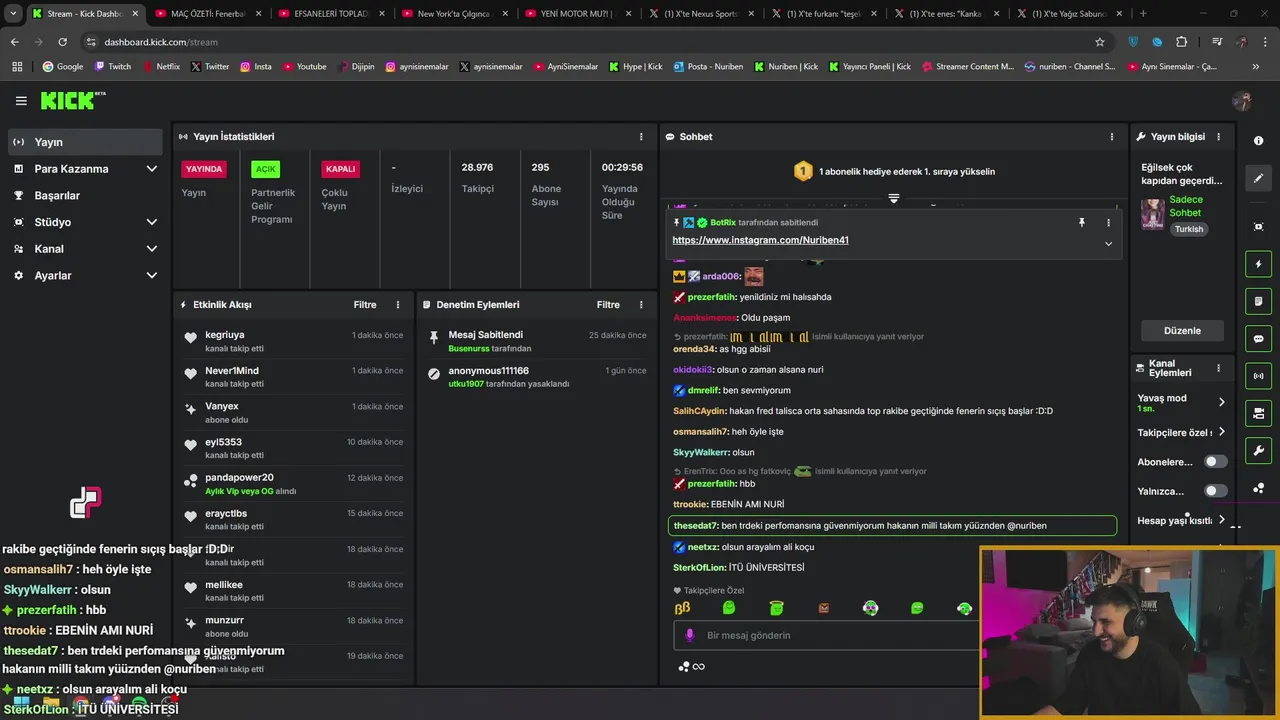Switch to the New York'ta Çılgınca browser tab

[x=453, y=14]
